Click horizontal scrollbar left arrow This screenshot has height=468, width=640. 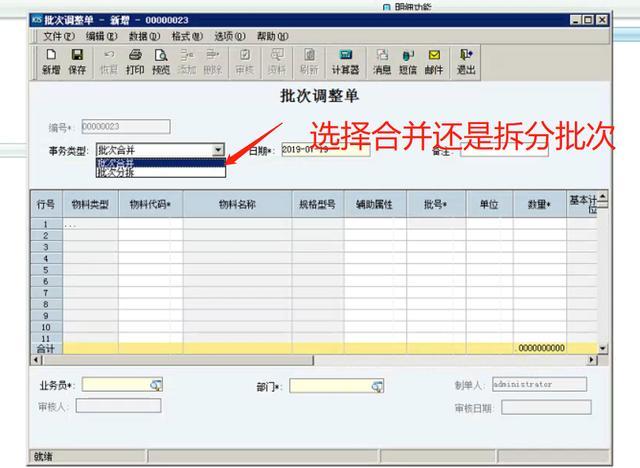click(x=37, y=360)
